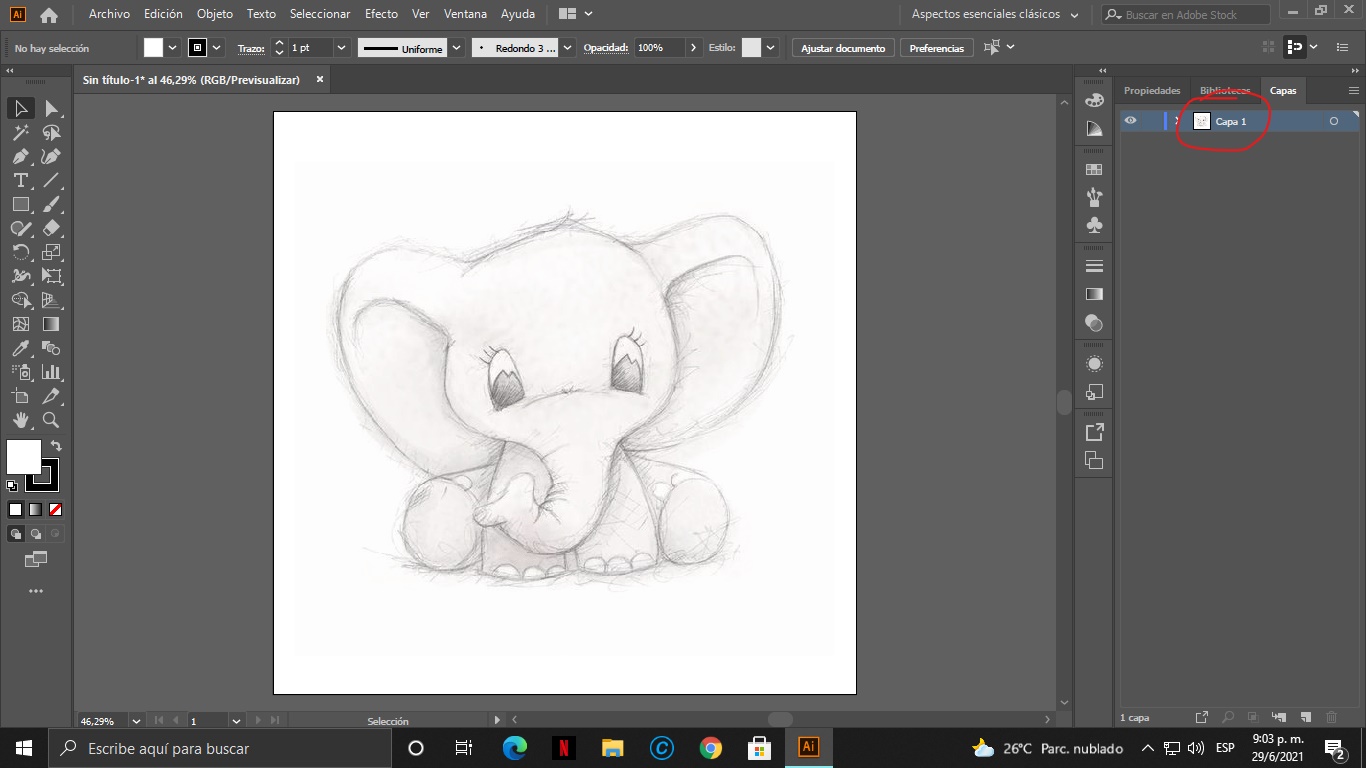Expand the Capa 1 layer contents
Screen dimensions: 1366x768
point(1177,121)
